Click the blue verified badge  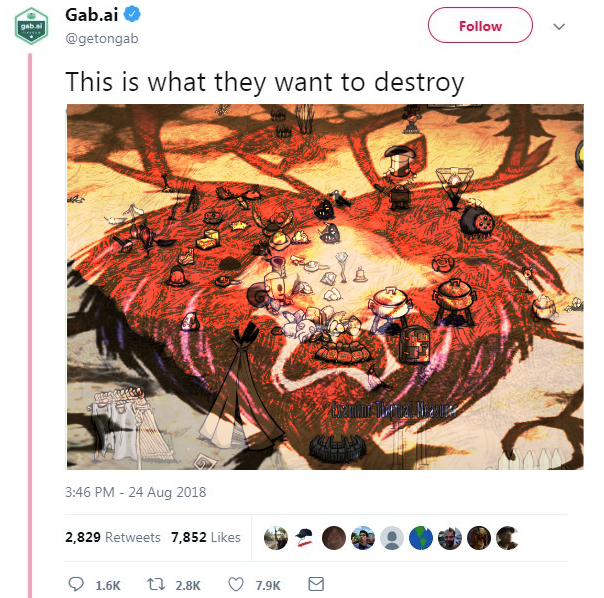click(132, 15)
